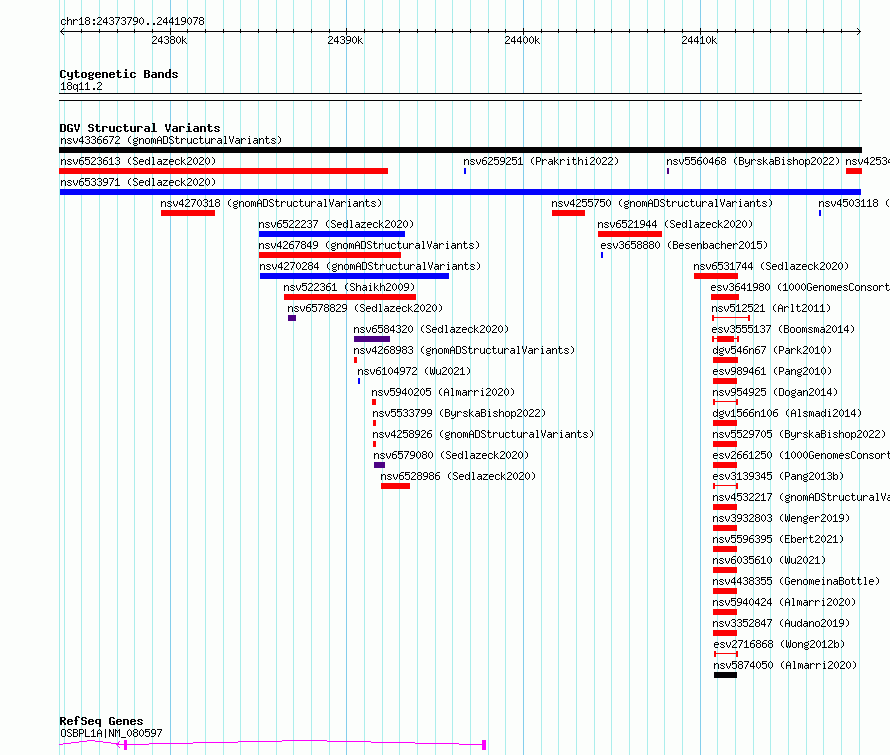
Task: Click the chr18:24373790..24419078 coordinate label
Action: [x=132, y=22]
